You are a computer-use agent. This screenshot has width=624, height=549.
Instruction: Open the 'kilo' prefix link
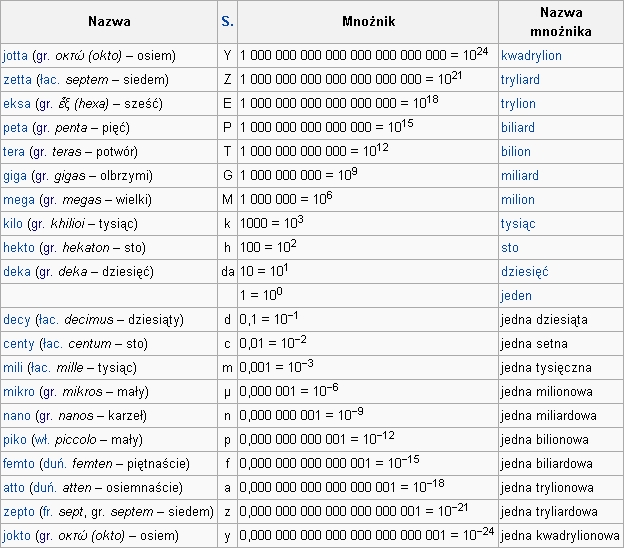tap(13, 224)
